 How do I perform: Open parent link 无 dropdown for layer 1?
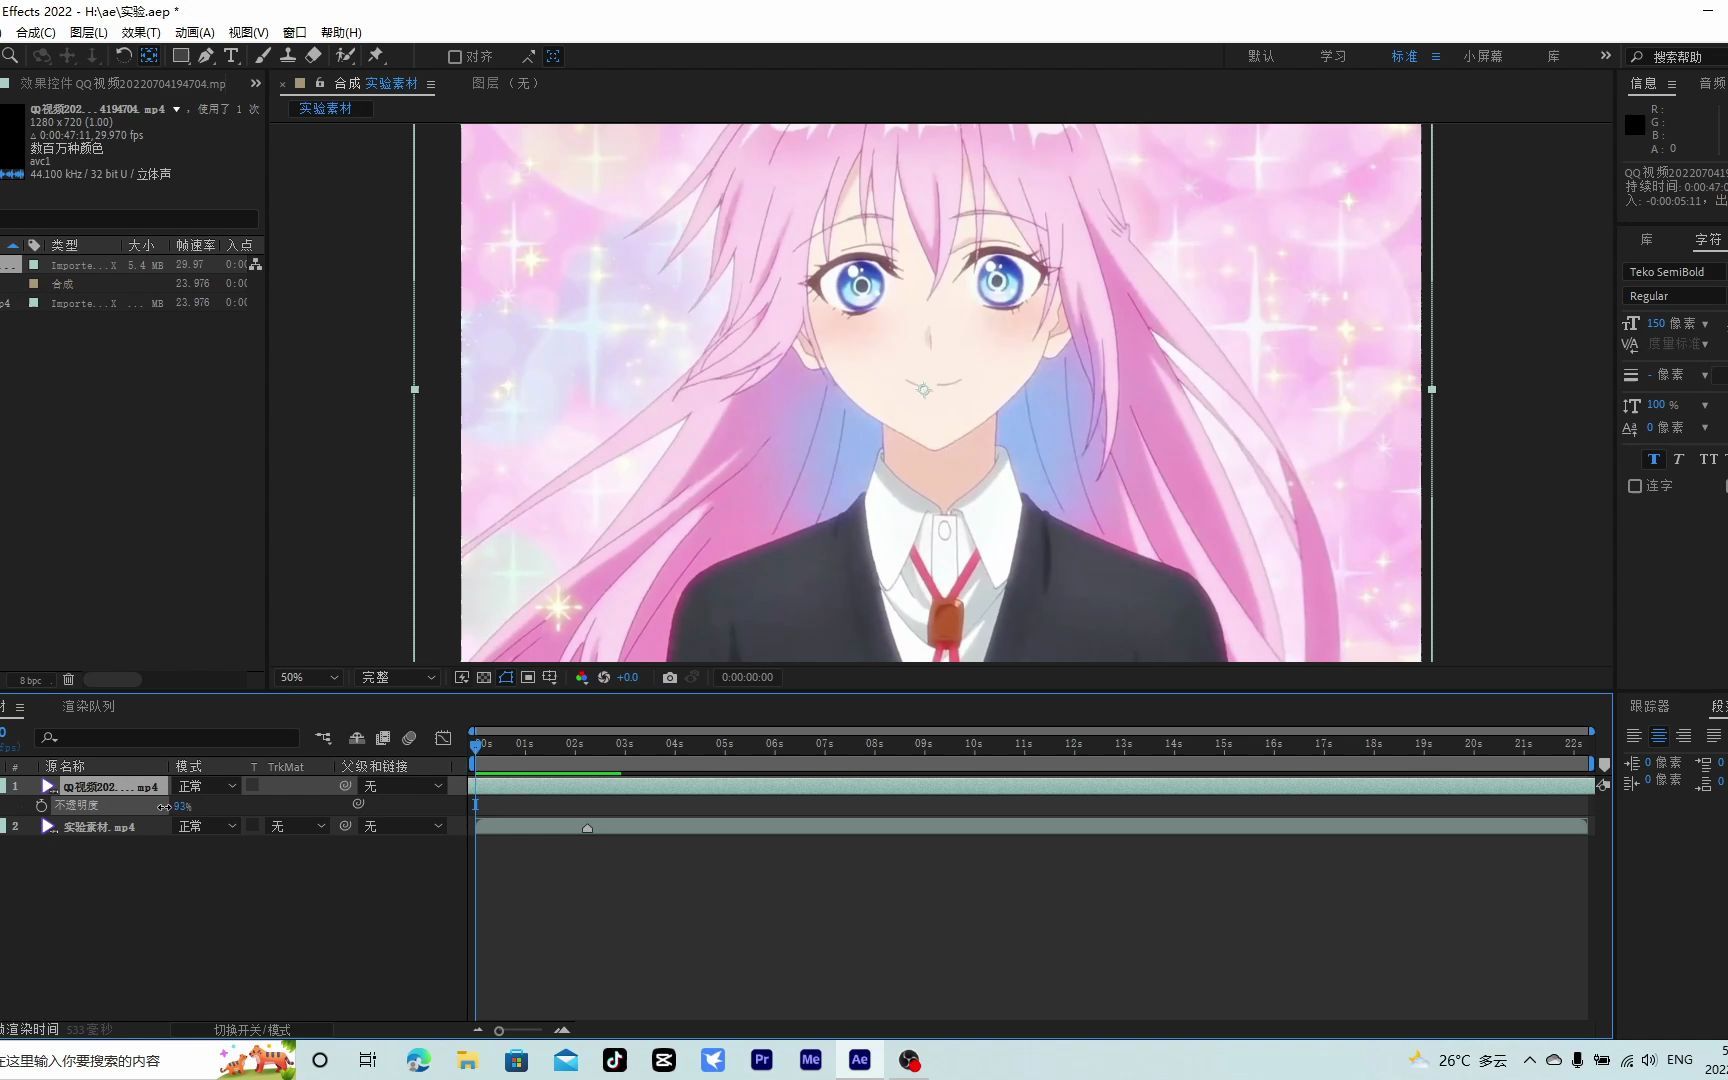point(403,786)
